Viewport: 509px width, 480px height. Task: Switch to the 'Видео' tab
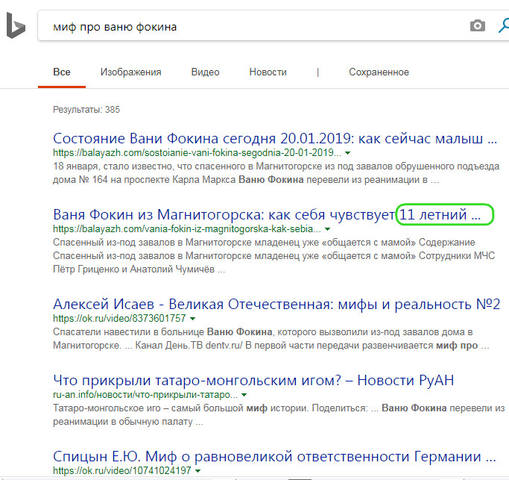click(x=205, y=72)
